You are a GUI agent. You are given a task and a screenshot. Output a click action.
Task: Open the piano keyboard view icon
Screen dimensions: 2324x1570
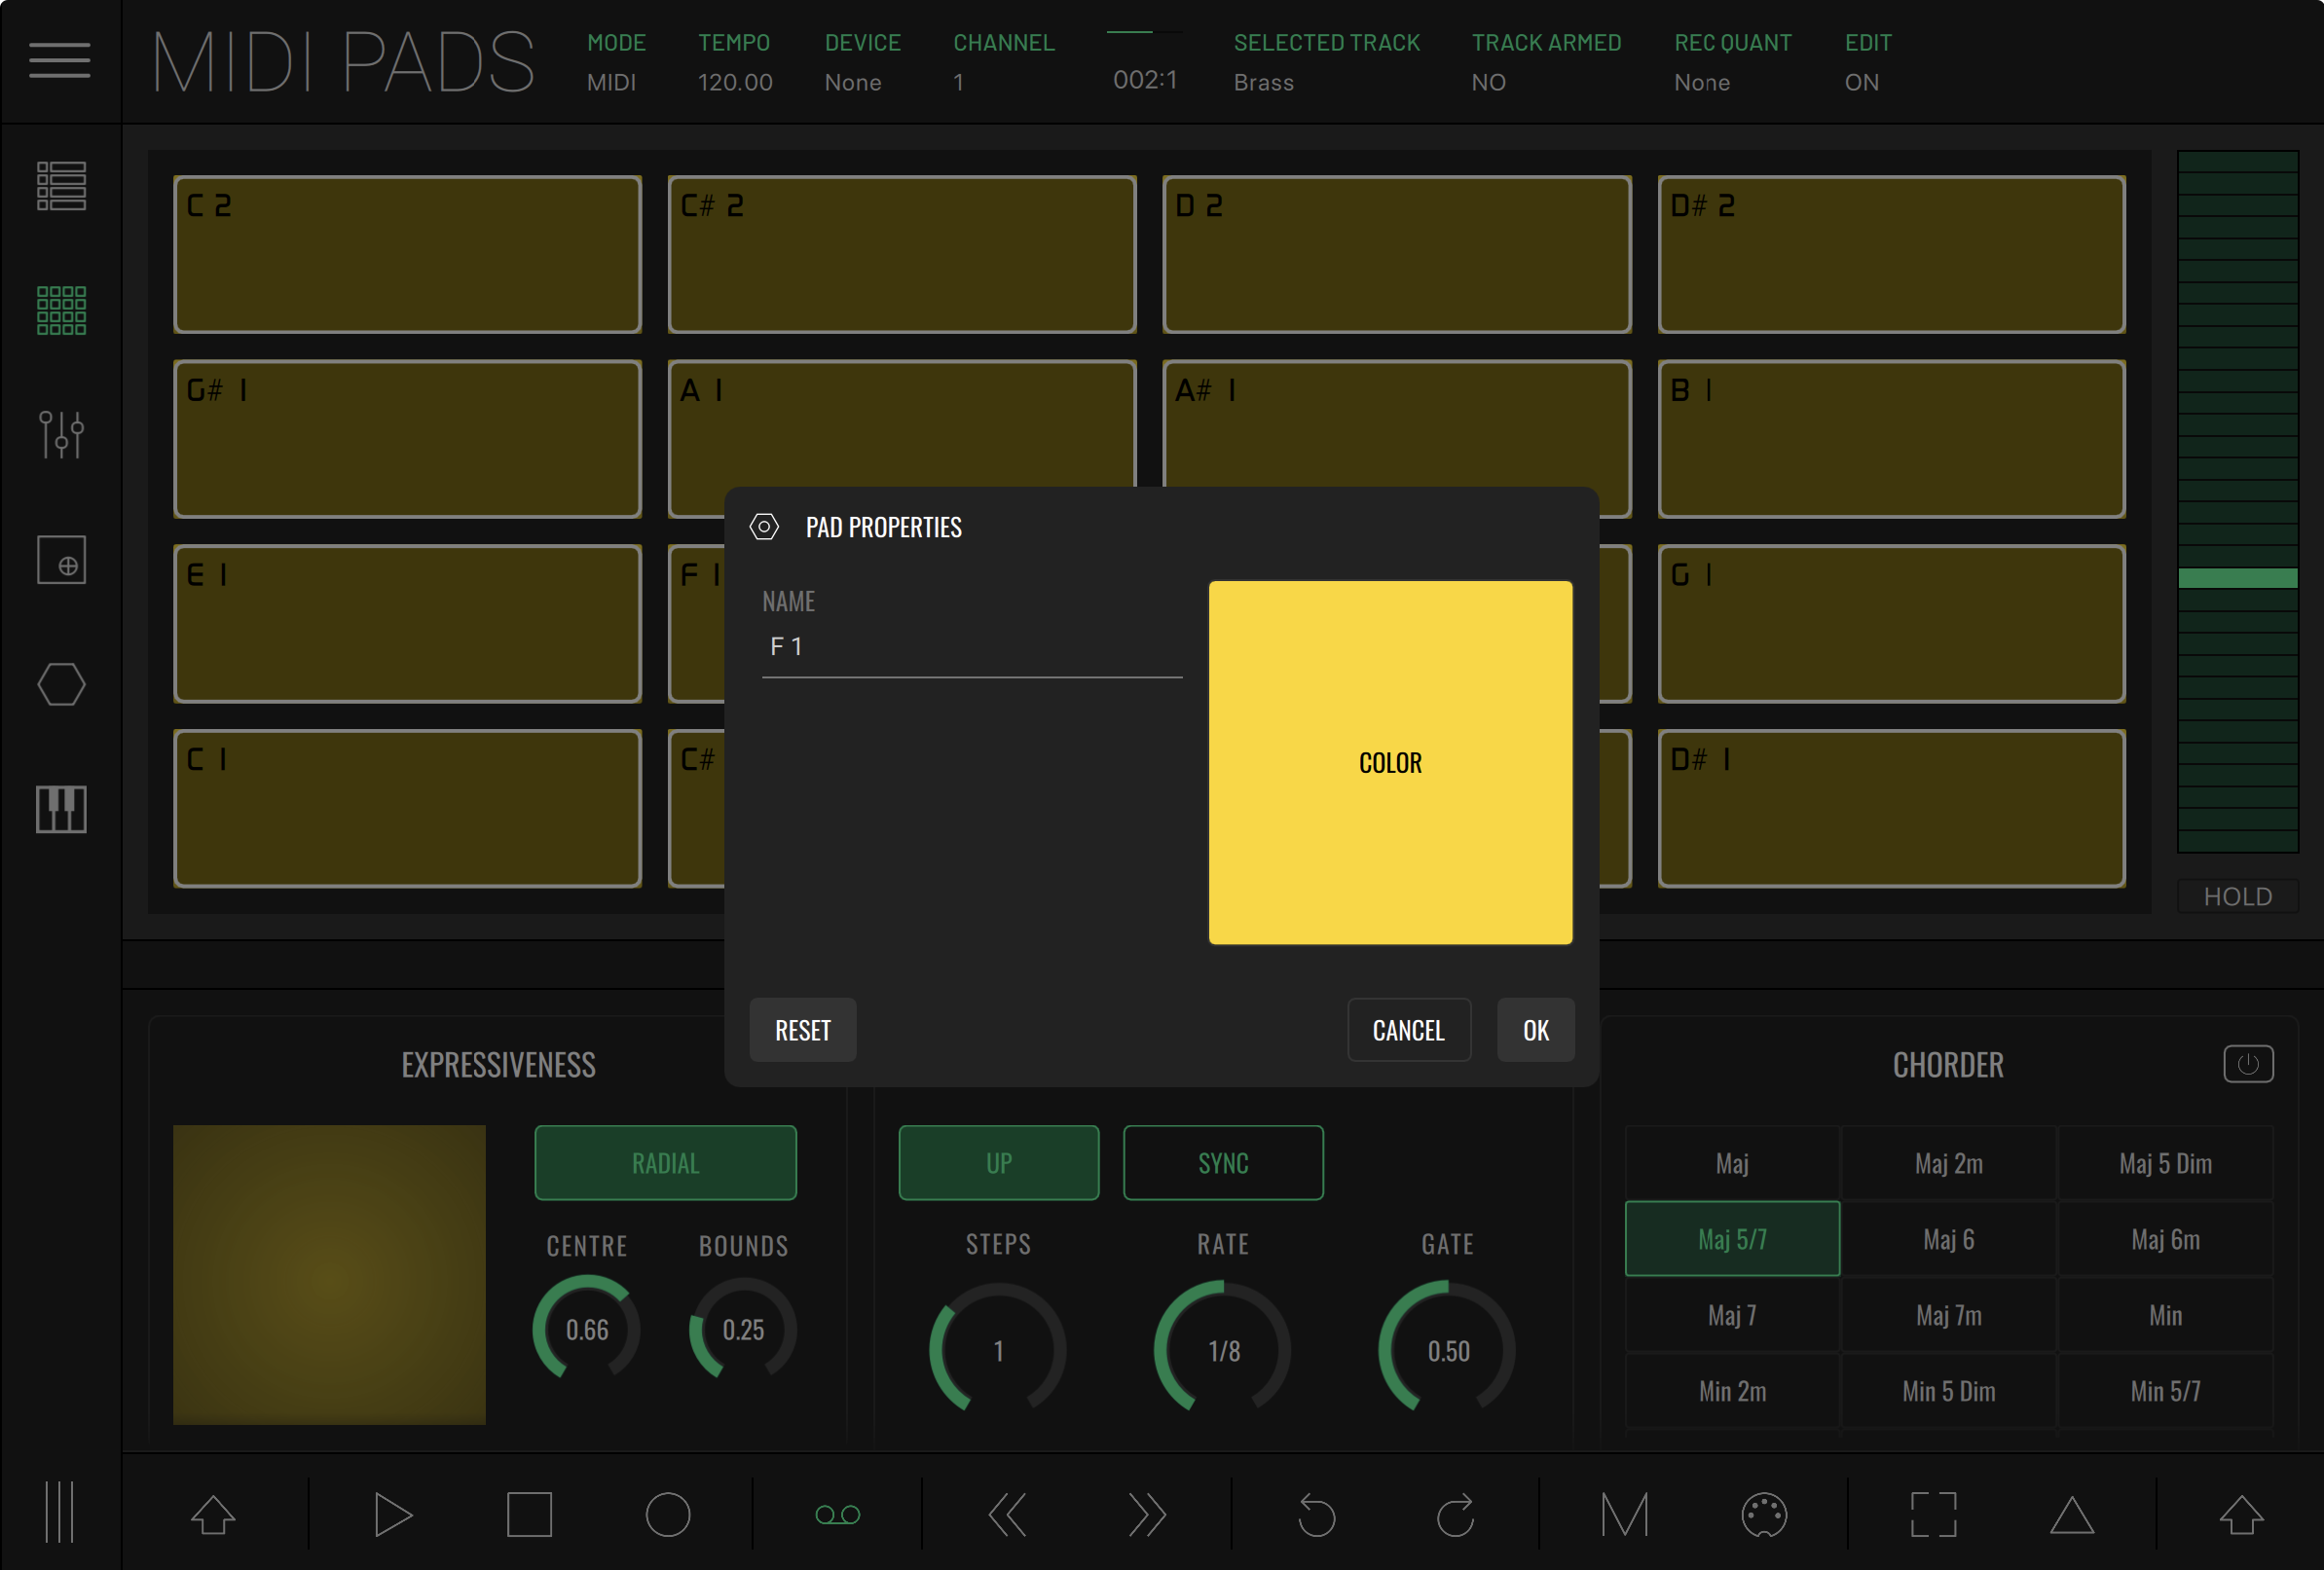coord(61,809)
